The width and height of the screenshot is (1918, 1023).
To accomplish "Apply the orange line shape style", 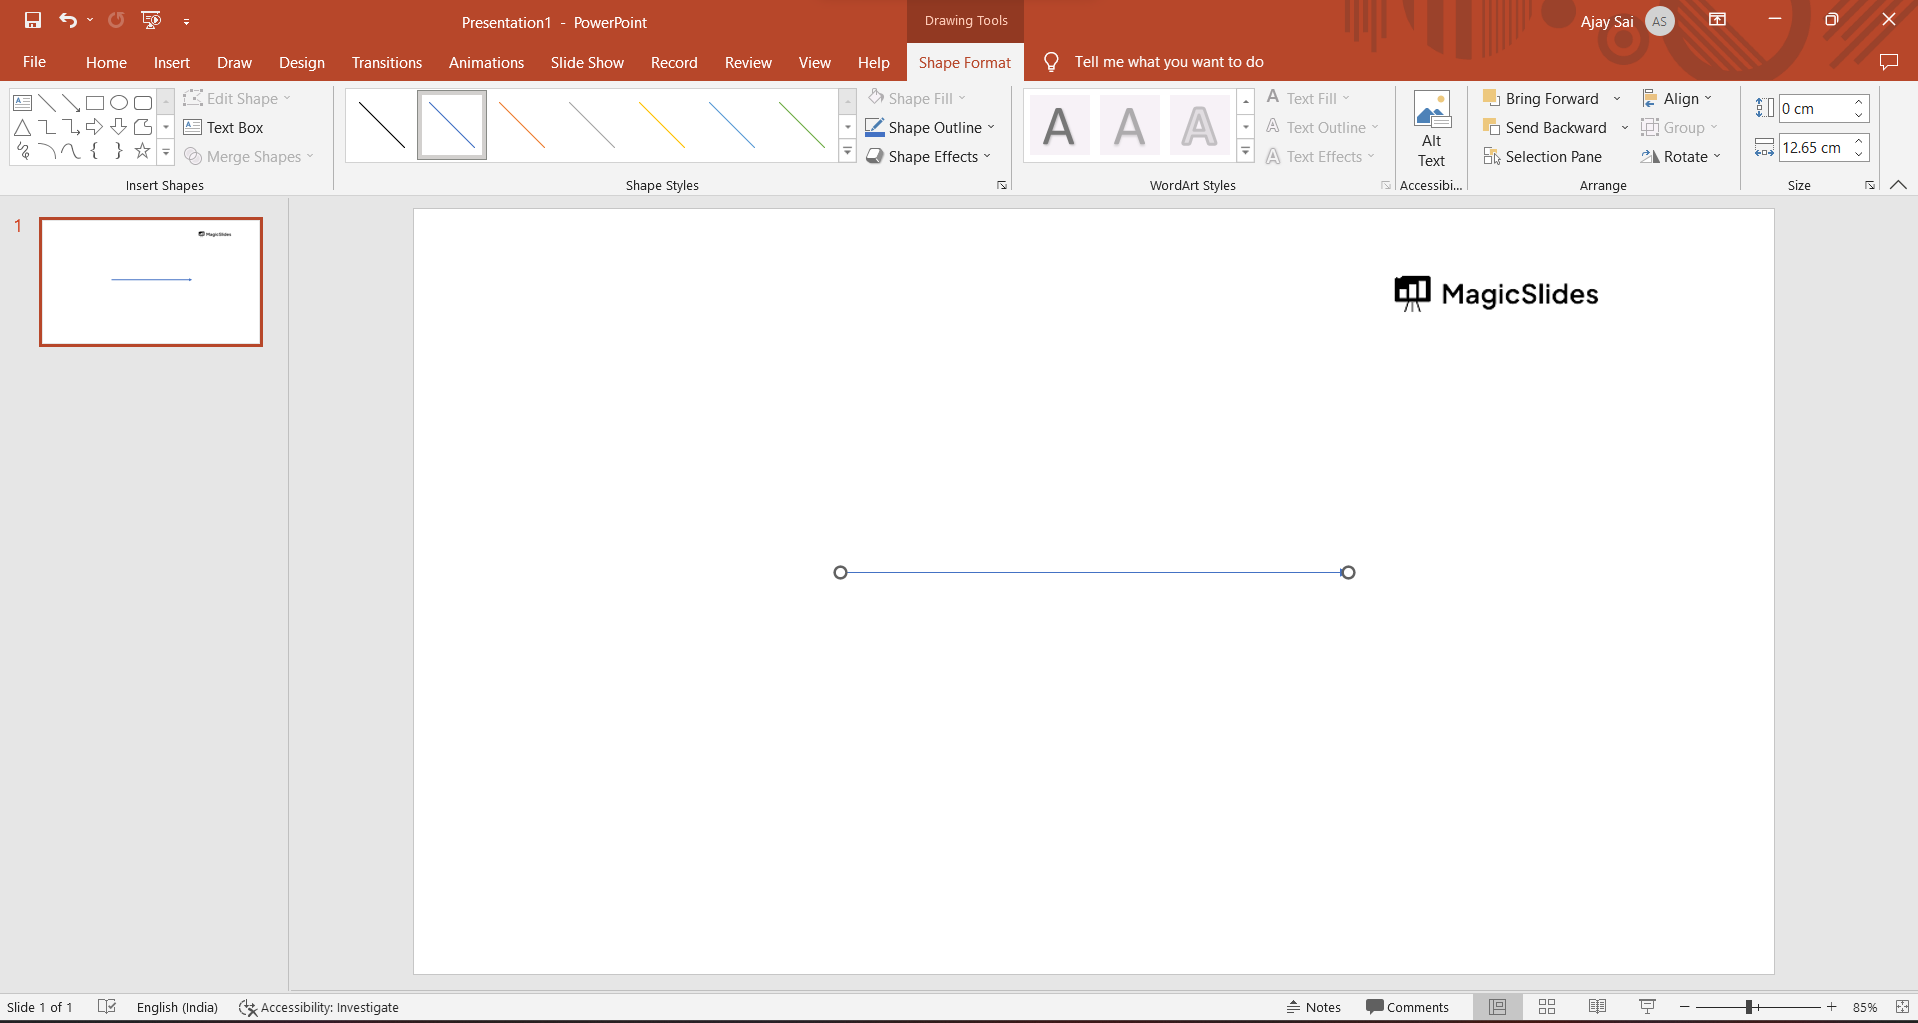I will pos(521,125).
